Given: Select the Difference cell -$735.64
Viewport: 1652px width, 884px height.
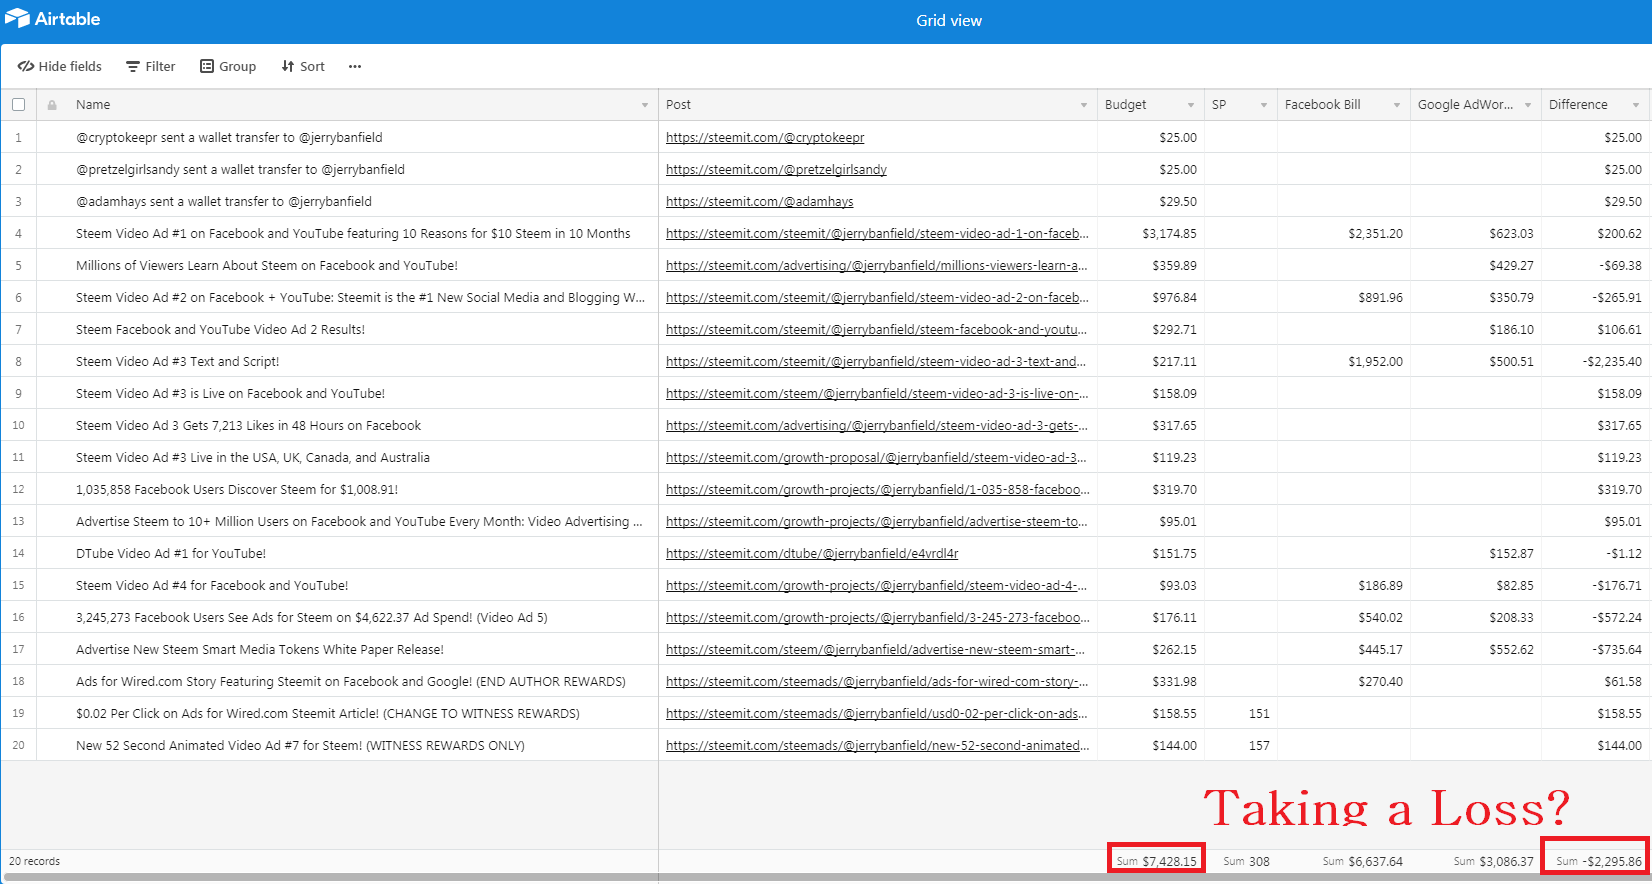Looking at the screenshot, I should pyautogui.click(x=1597, y=649).
